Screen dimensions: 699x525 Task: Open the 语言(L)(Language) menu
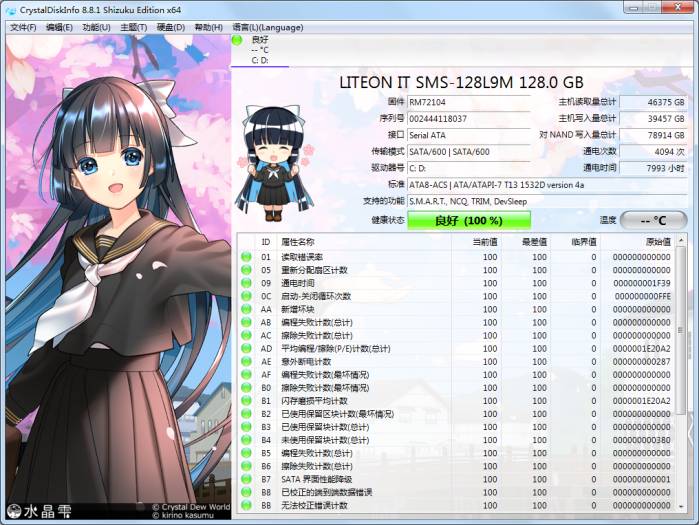(x=268, y=28)
